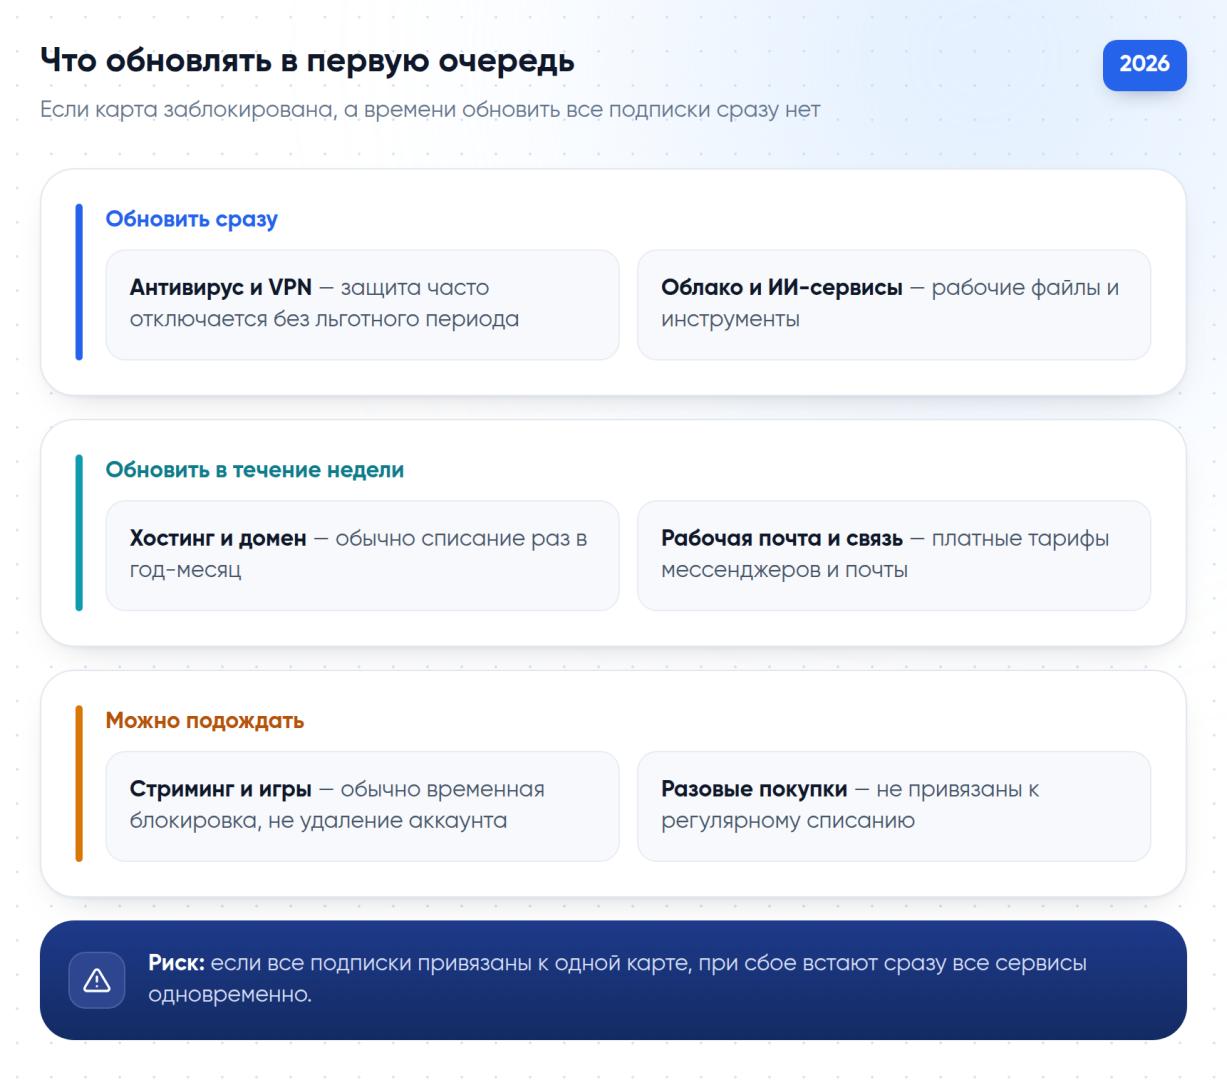The height and width of the screenshot is (1080, 1227).
Task: Click the warning triangle icon in the risk banner
Action: pyautogui.click(x=97, y=980)
